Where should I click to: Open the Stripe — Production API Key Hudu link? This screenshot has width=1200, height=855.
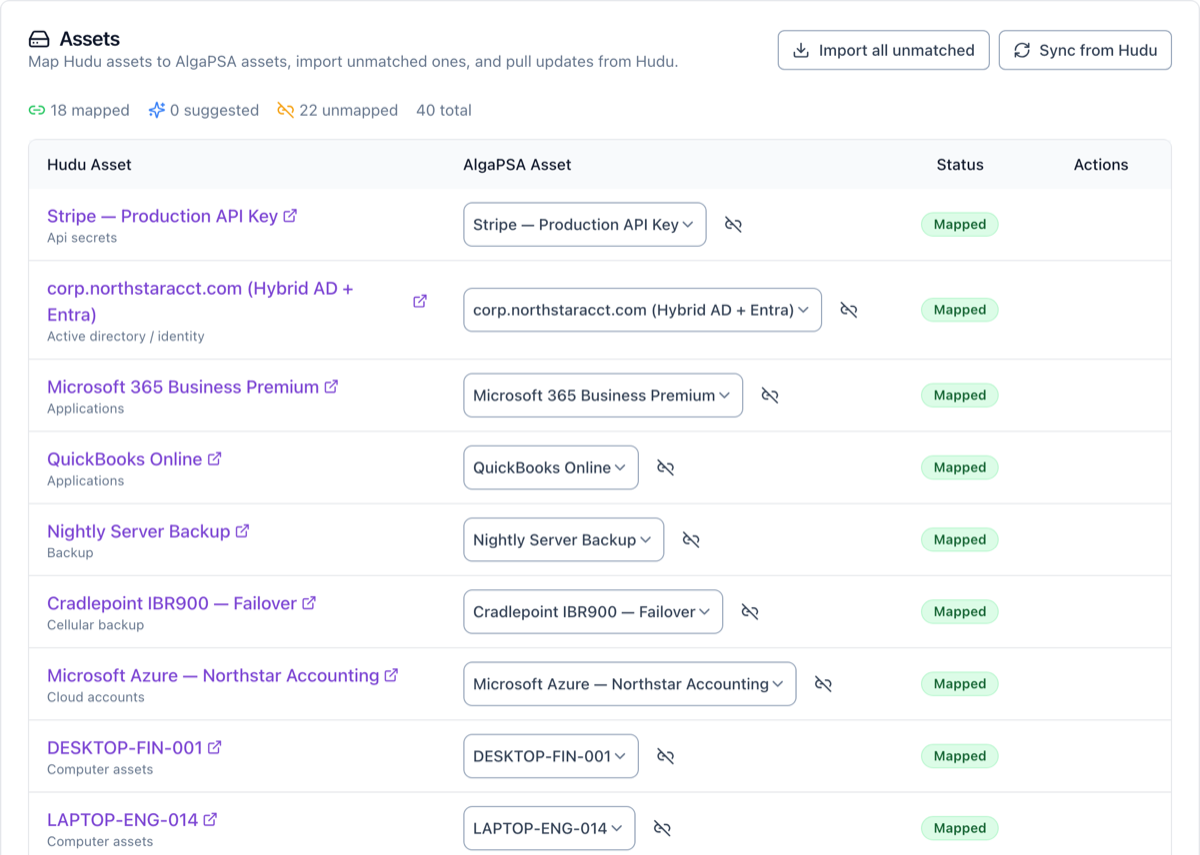162,216
